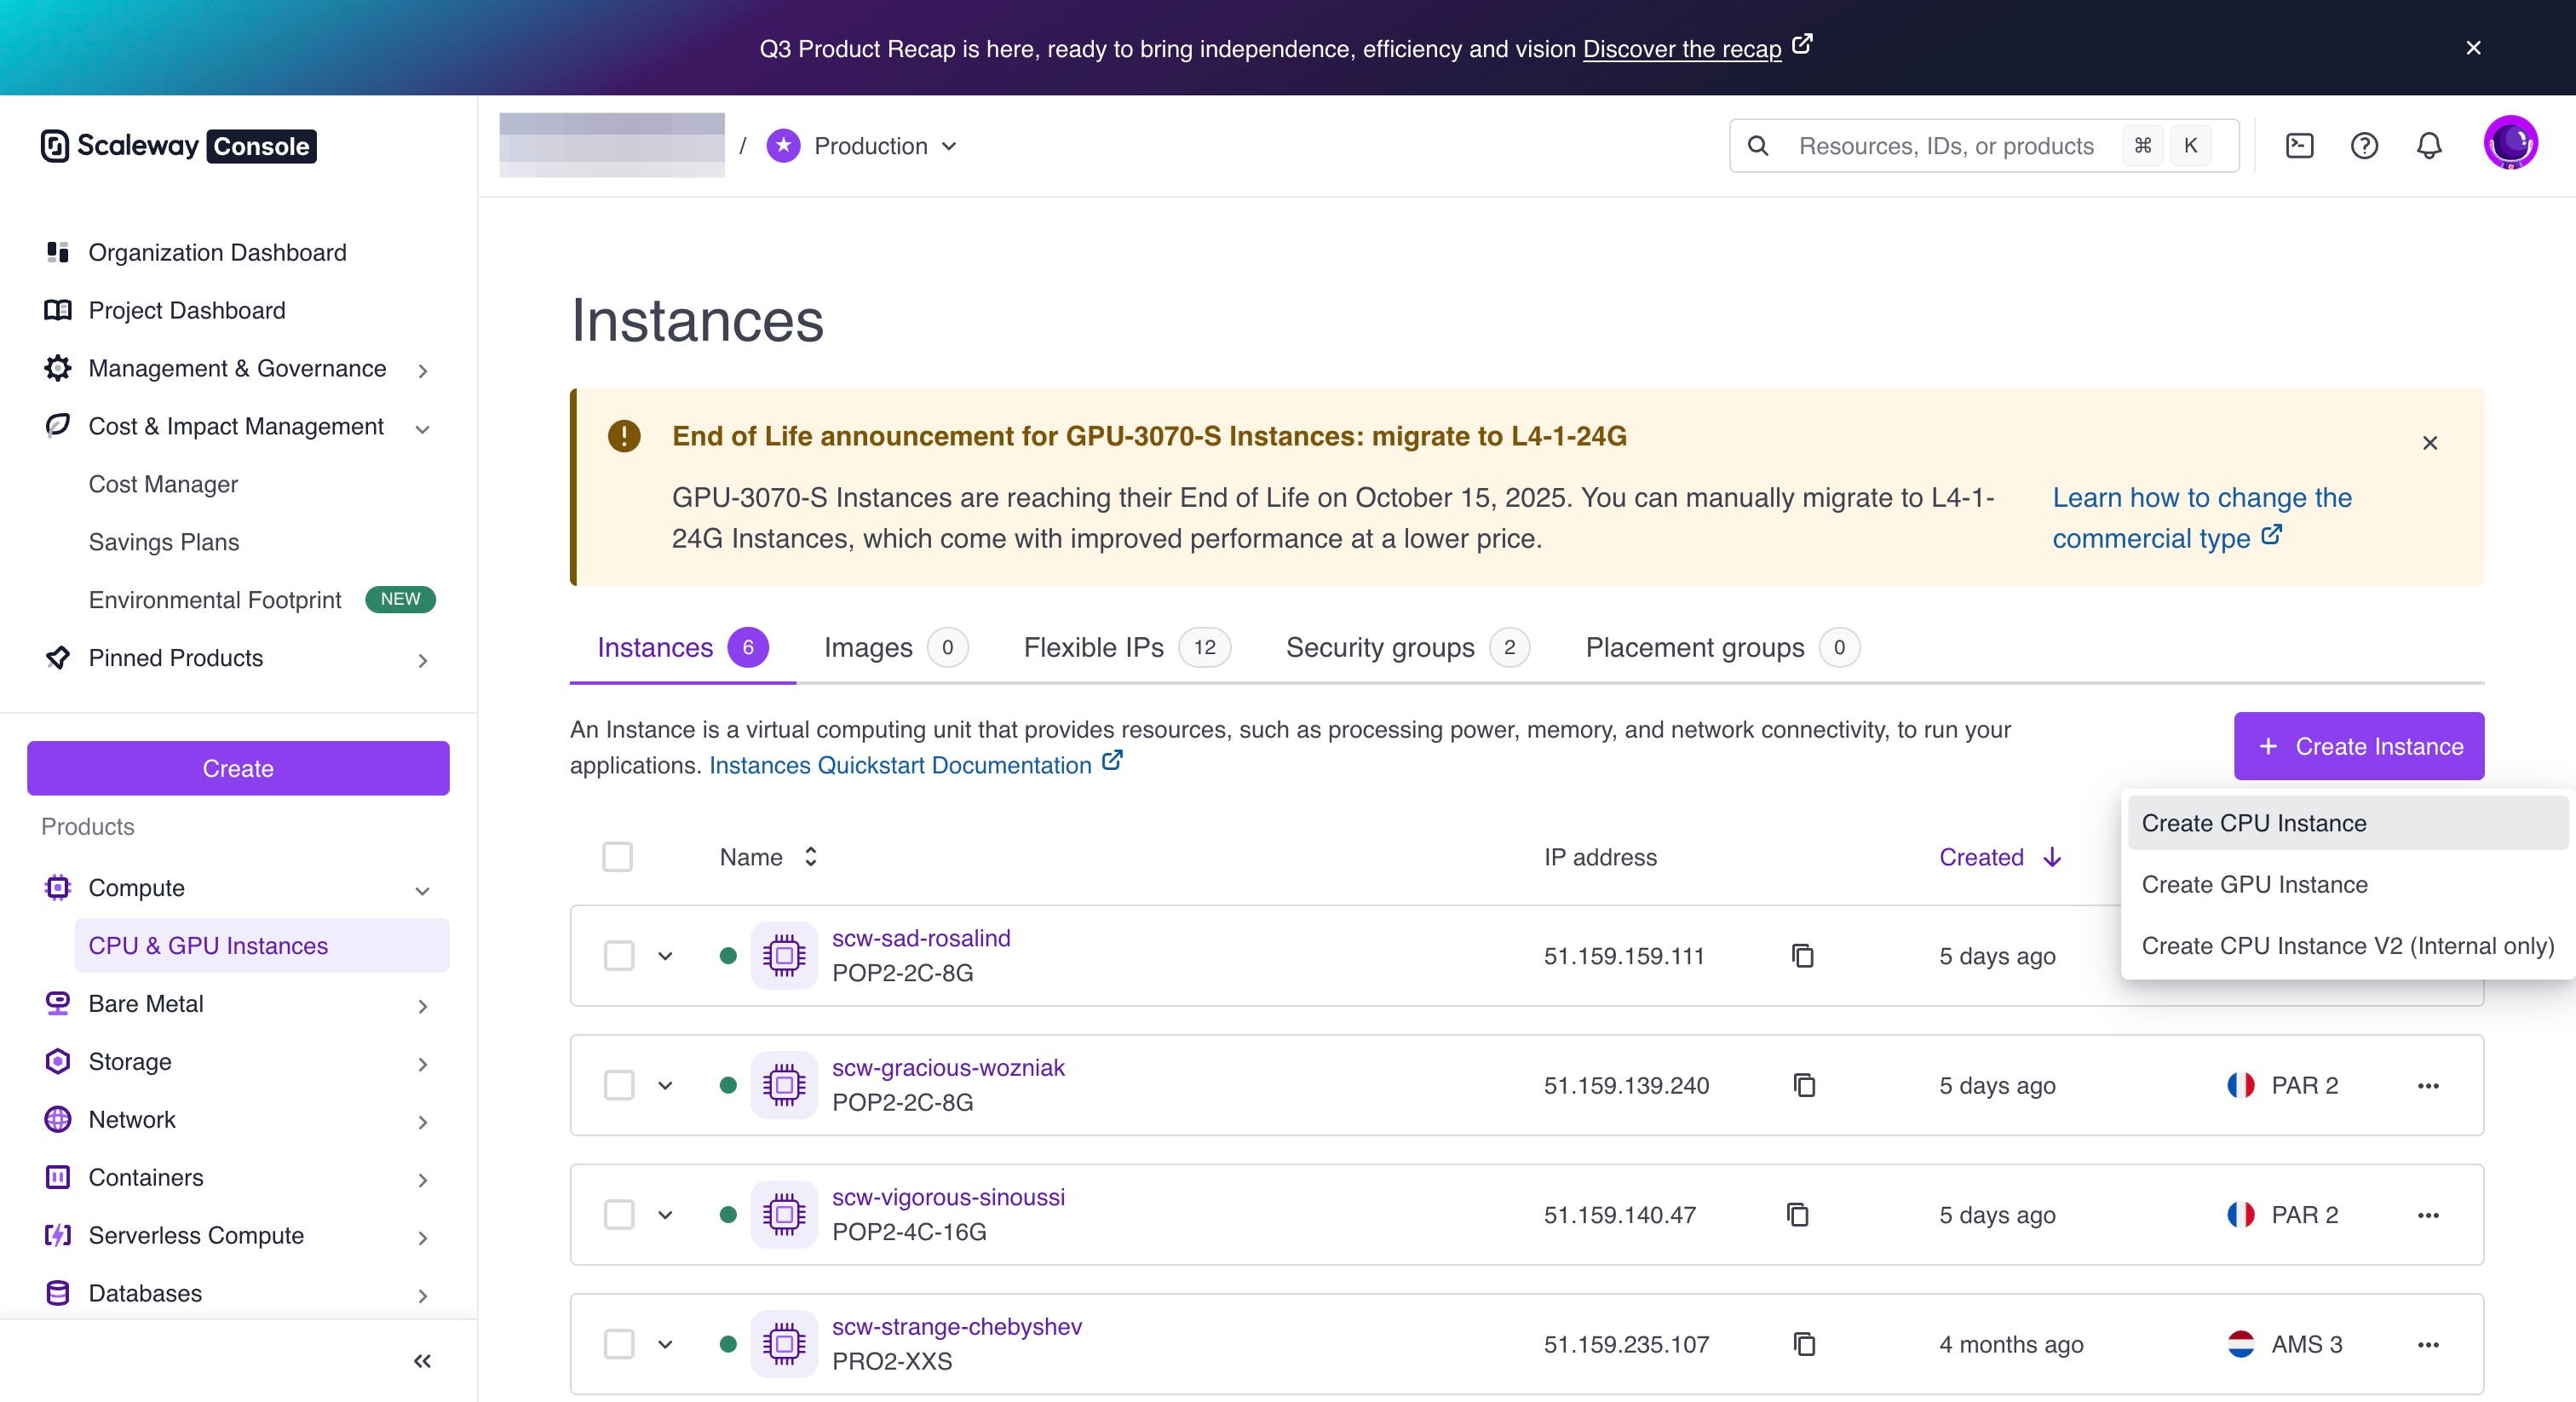Click the help question mark icon
The height and width of the screenshot is (1402, 2576).
pyautogui.click(x=2364, y=146)
